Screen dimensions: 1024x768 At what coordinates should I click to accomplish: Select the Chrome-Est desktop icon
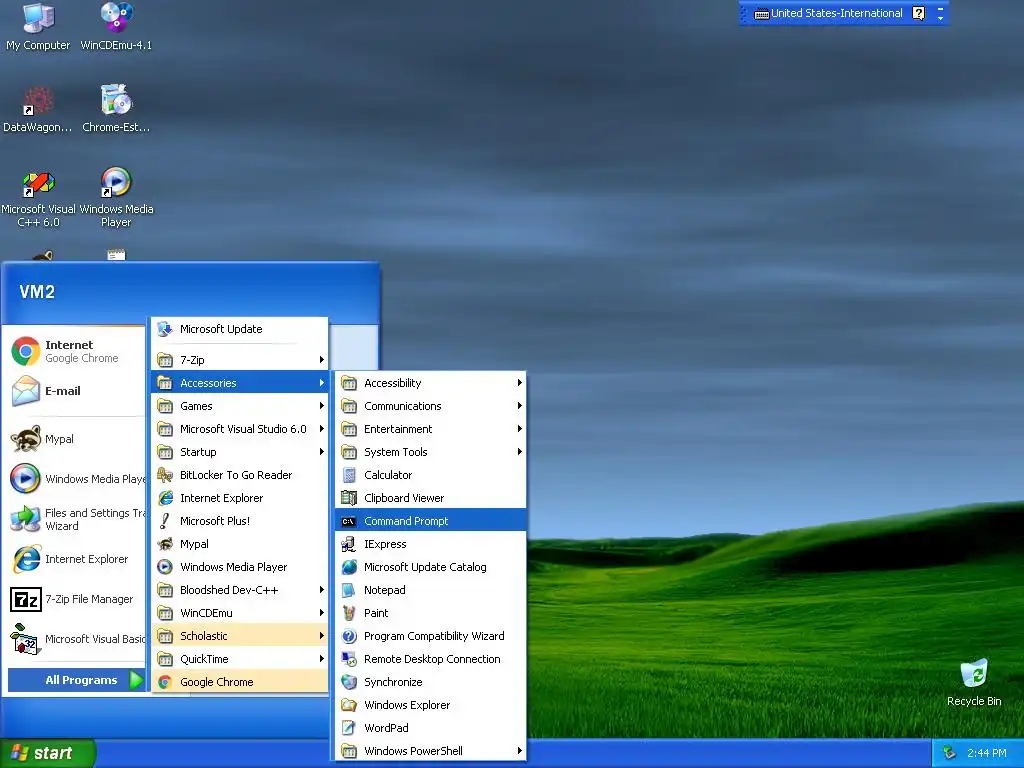point(116,109)
